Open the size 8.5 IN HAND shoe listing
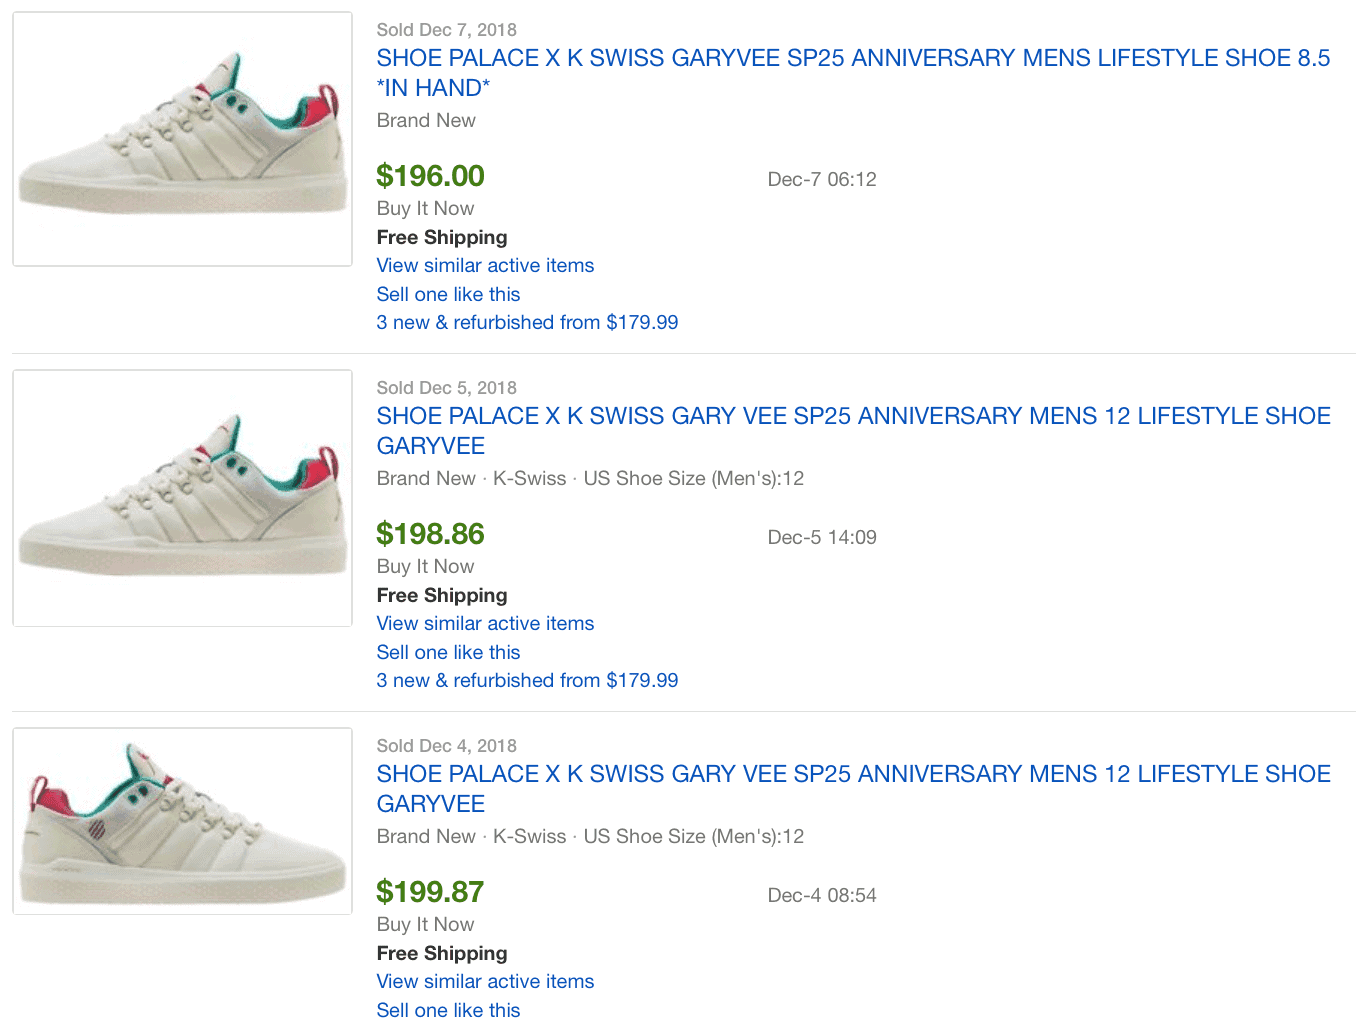 pyautogui.click(x=853, y=73)
